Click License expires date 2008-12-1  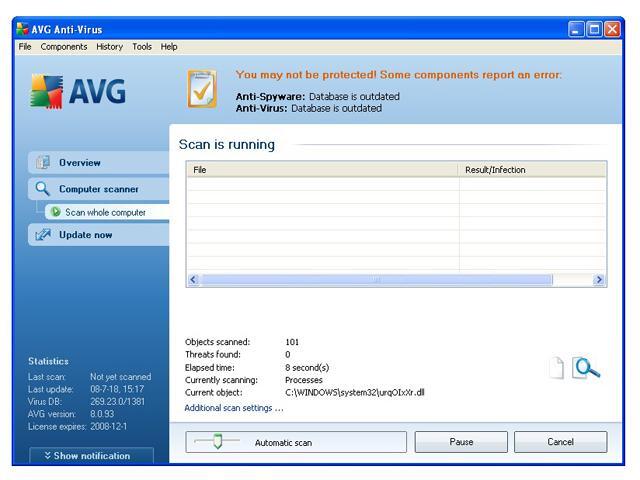point(108,426)
